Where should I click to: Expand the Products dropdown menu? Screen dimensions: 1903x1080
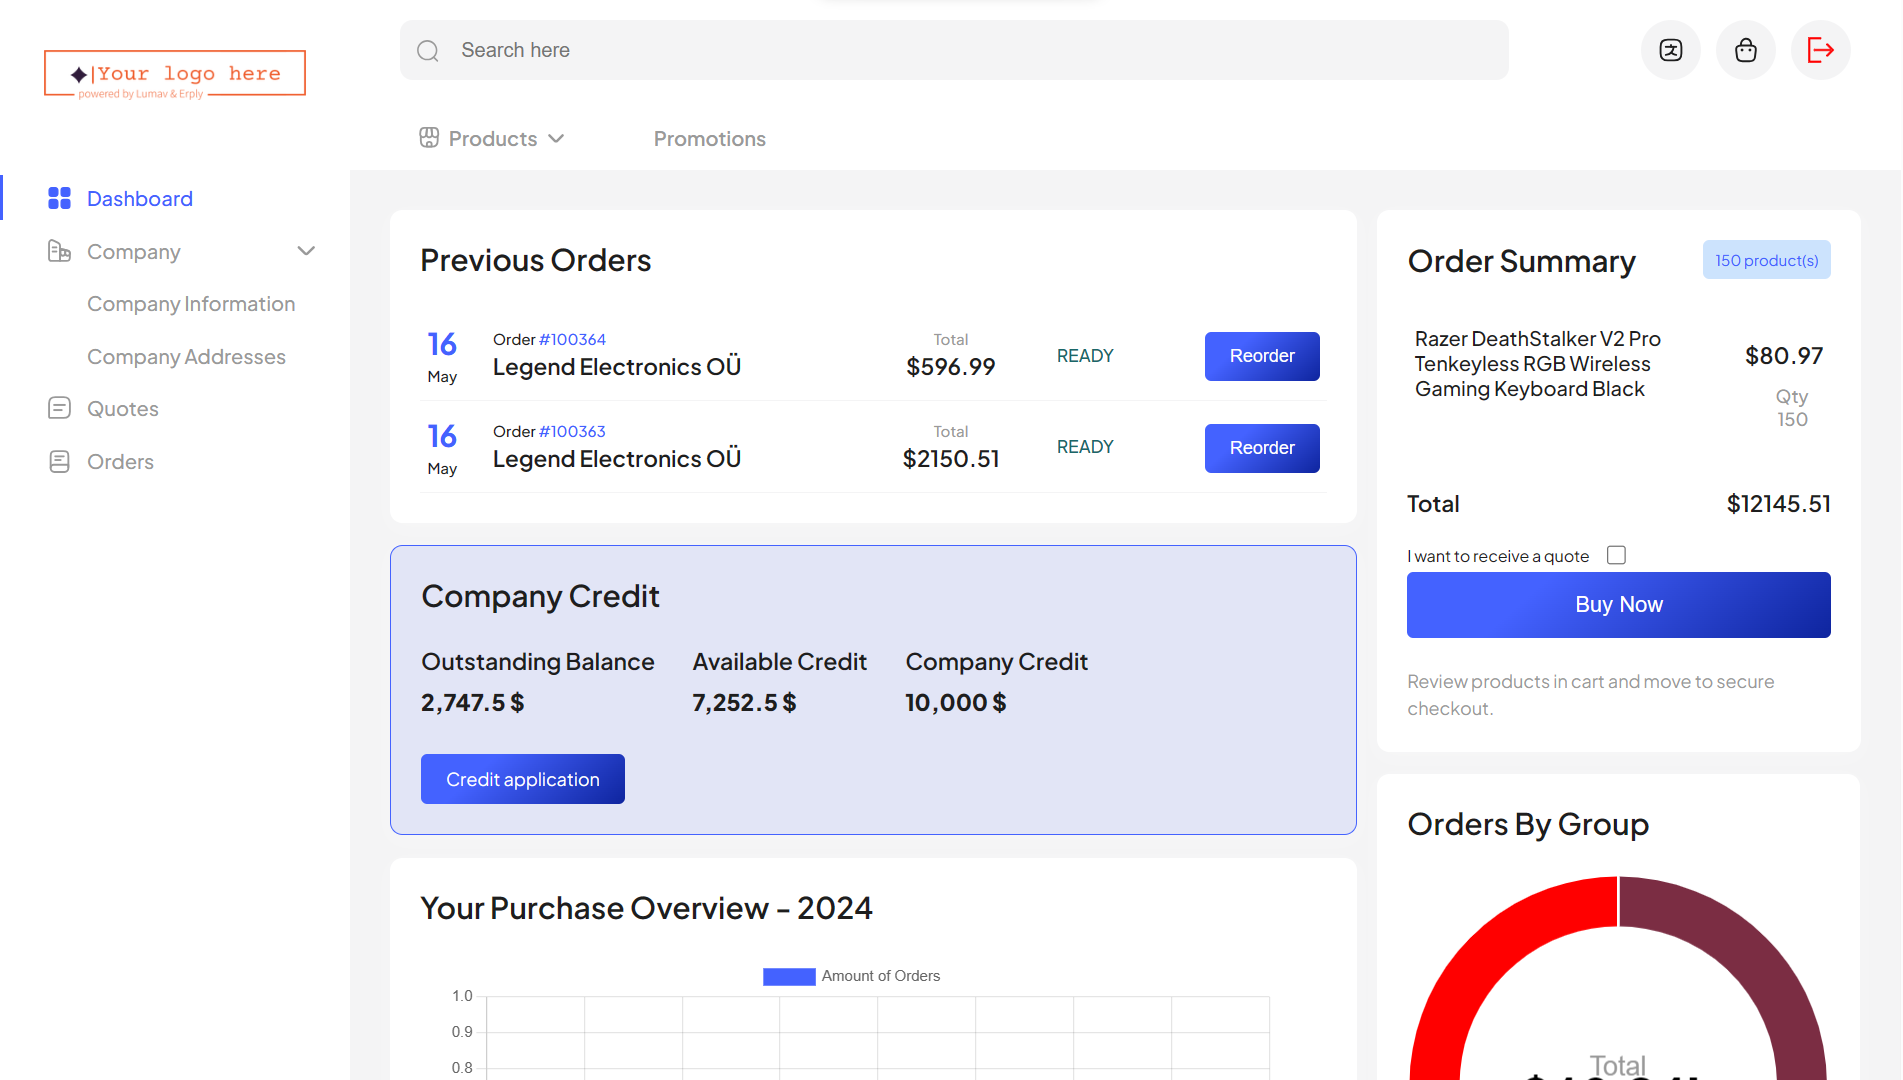click(x=492, y=139)
